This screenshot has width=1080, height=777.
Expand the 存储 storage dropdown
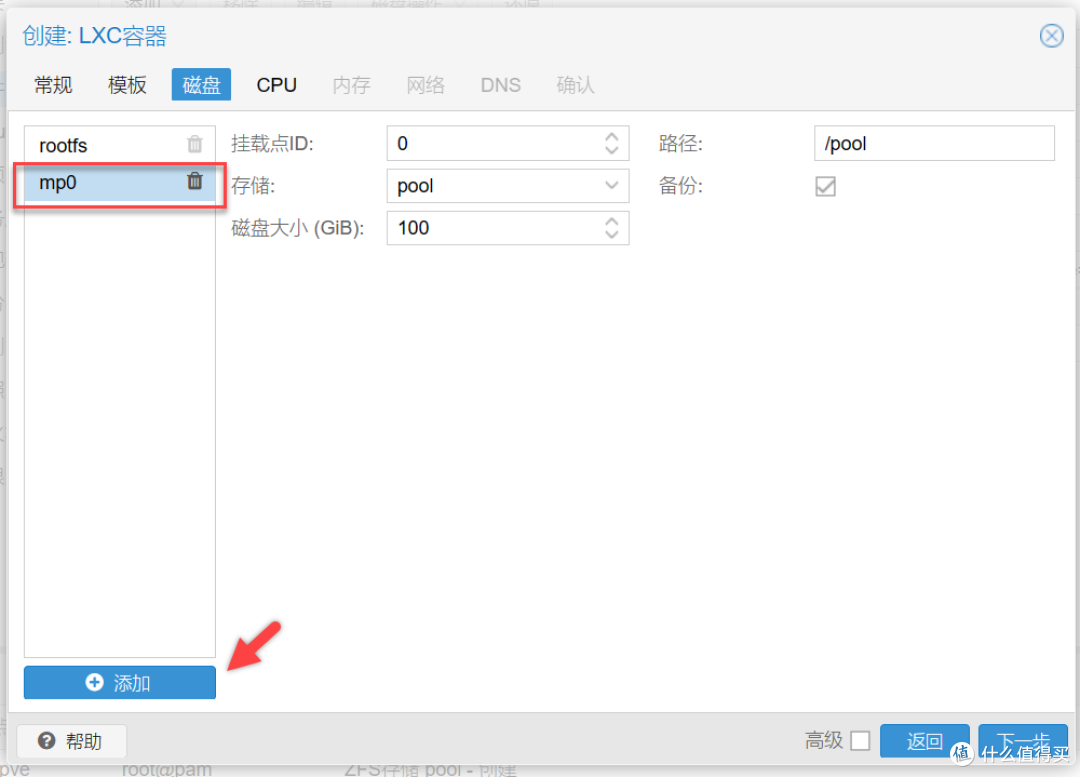(612, 186)
